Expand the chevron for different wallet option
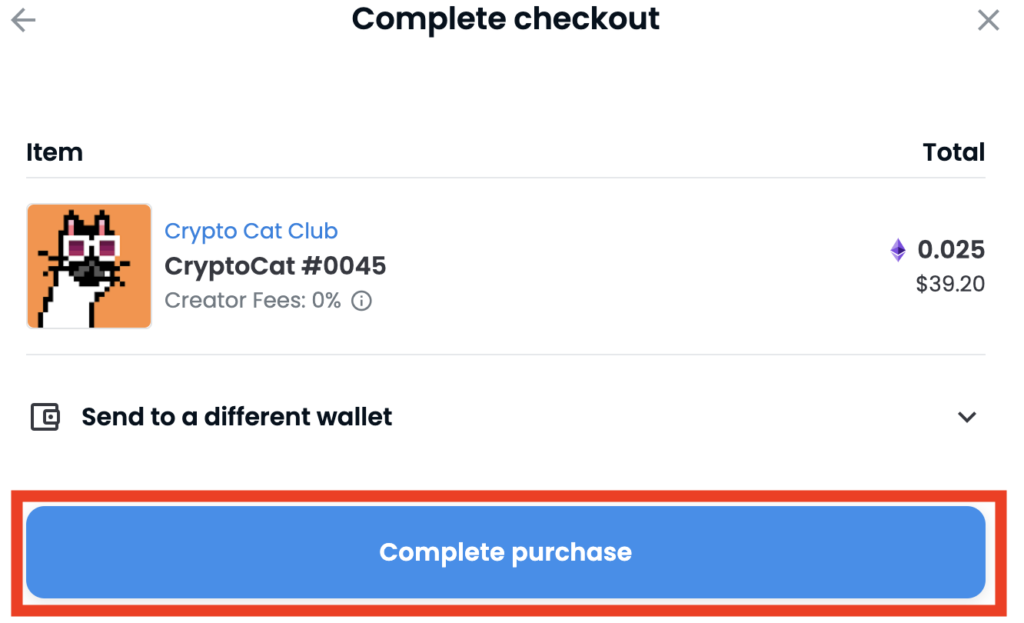Viewport: 1024px width, 623px height. tap(967, 417)
